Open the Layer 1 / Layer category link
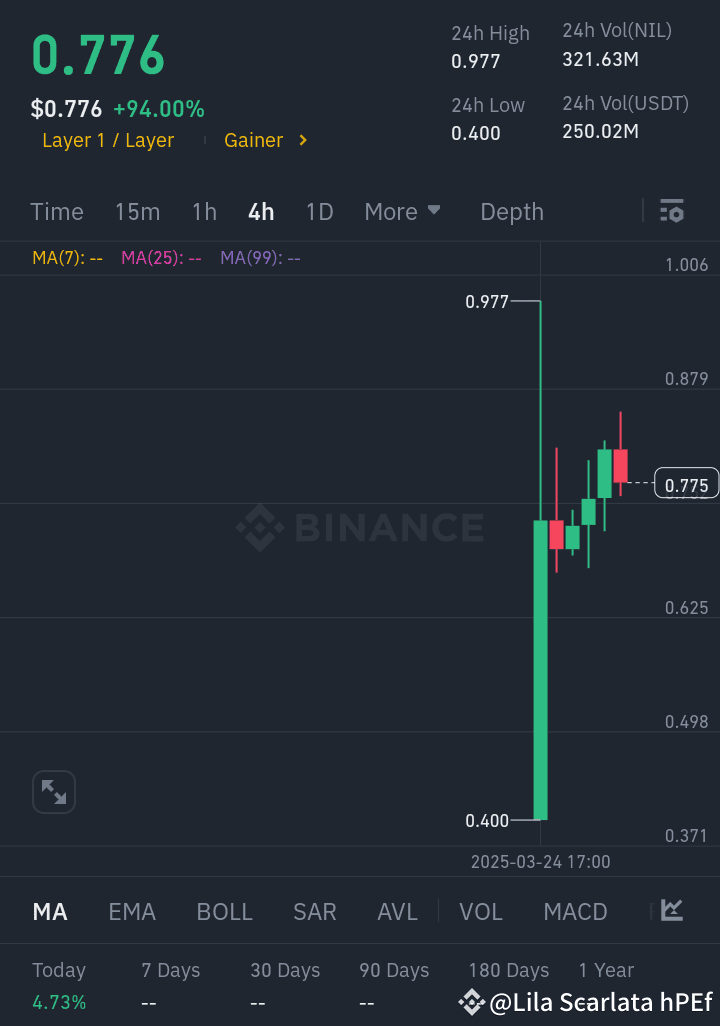This screenshot has width=720, height=1026. pos(108,141)
